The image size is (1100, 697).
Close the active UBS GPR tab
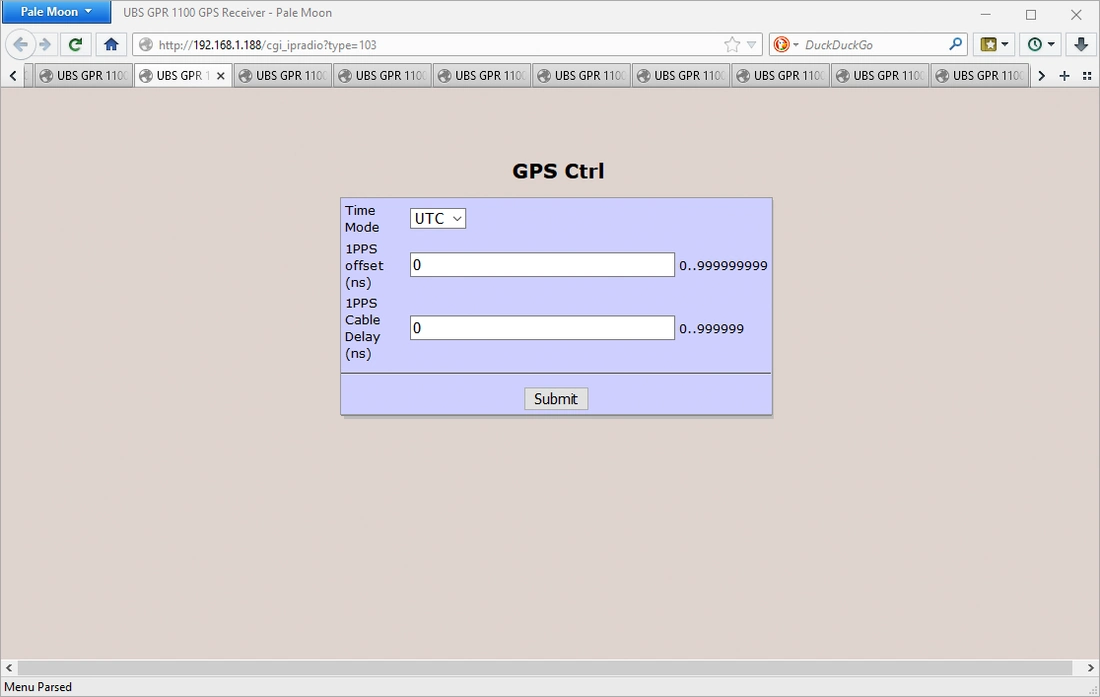pos(220,76)
